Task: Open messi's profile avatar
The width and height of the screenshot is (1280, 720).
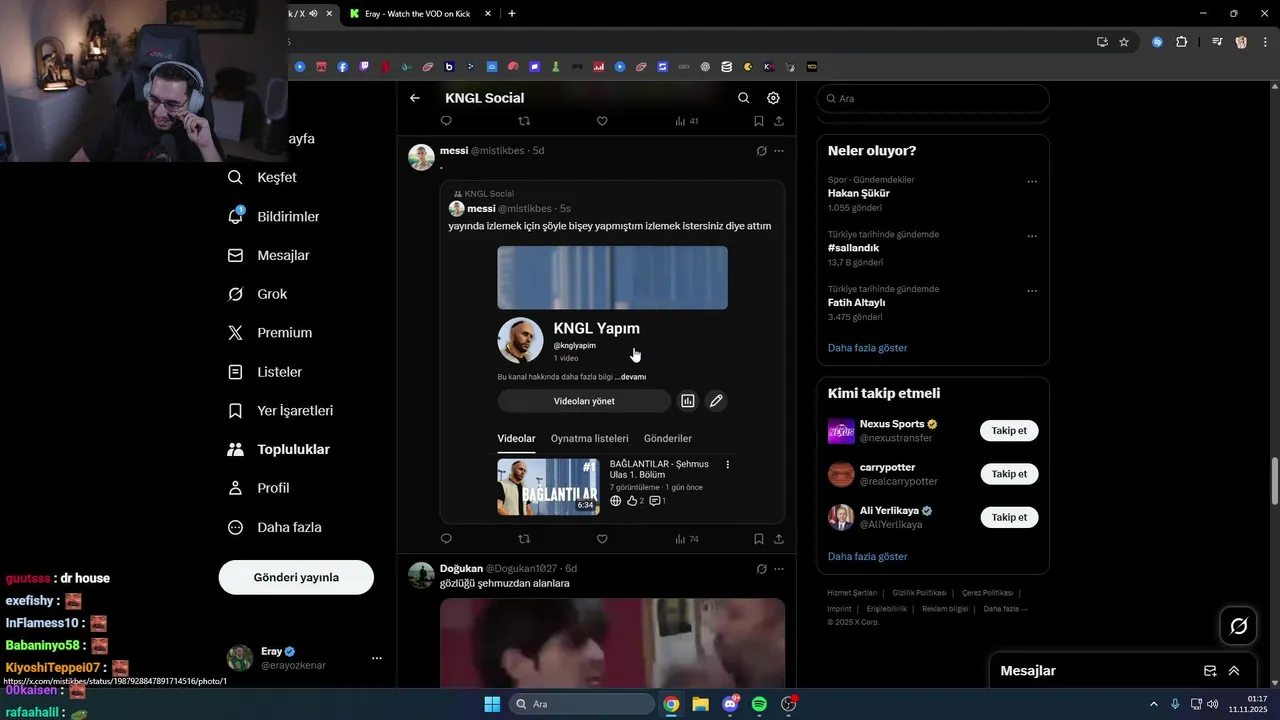Action: pos(421,158)
